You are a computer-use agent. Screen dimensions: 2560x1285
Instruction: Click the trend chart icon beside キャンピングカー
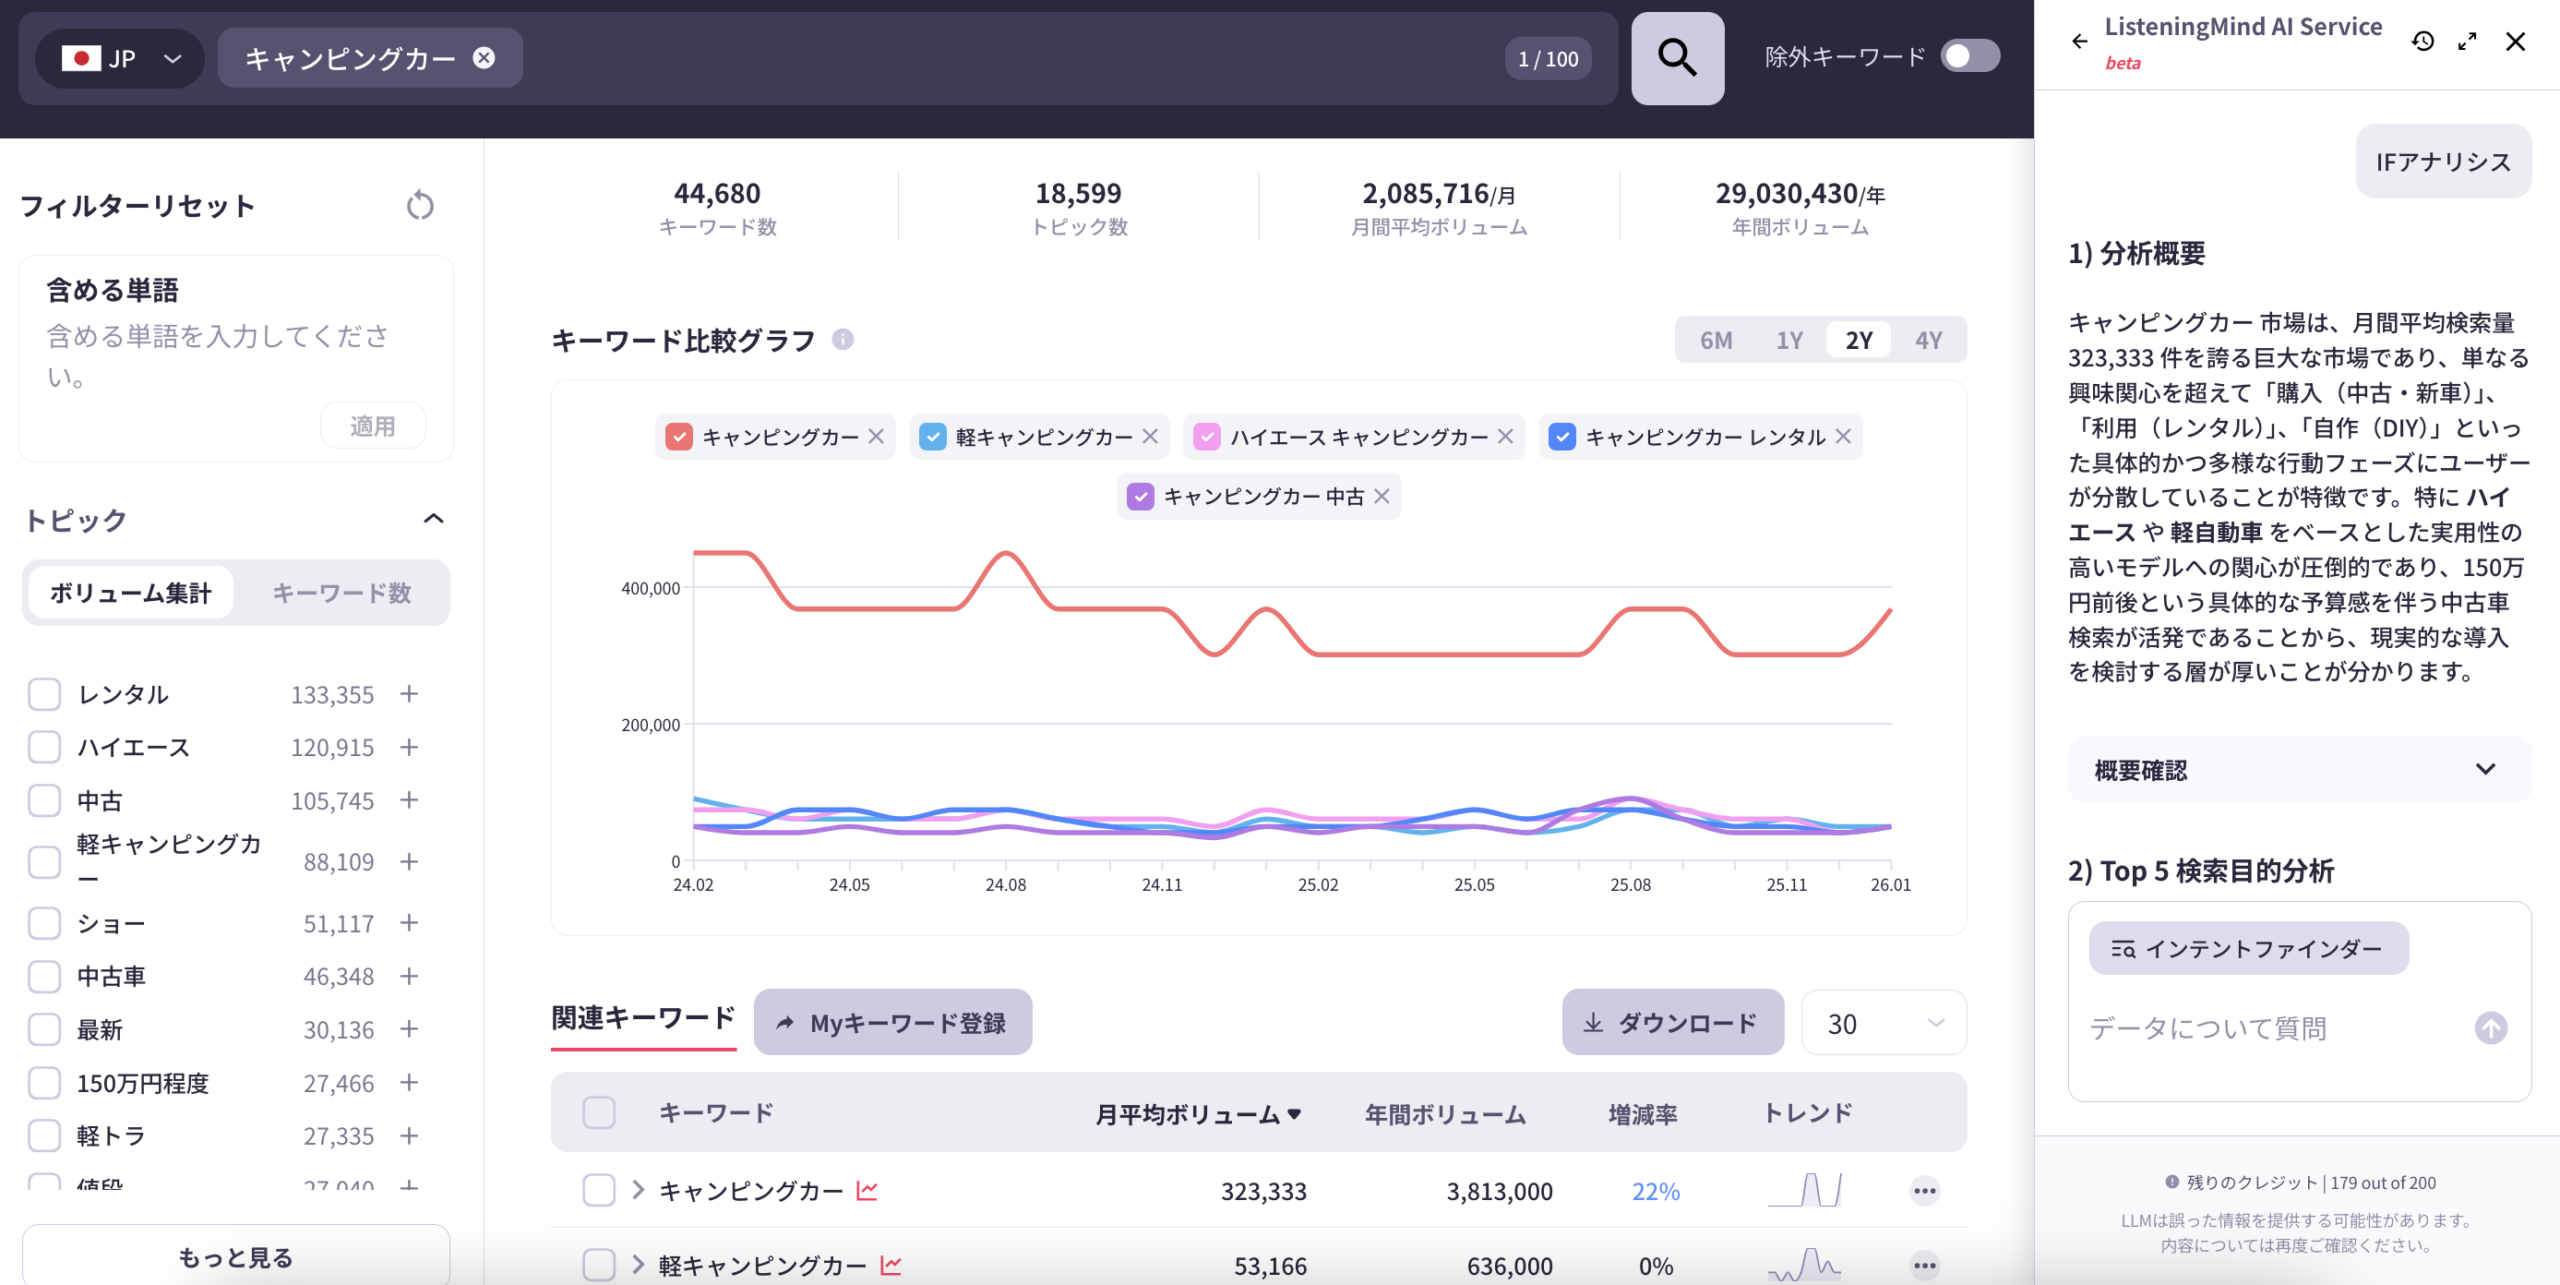868,1191
